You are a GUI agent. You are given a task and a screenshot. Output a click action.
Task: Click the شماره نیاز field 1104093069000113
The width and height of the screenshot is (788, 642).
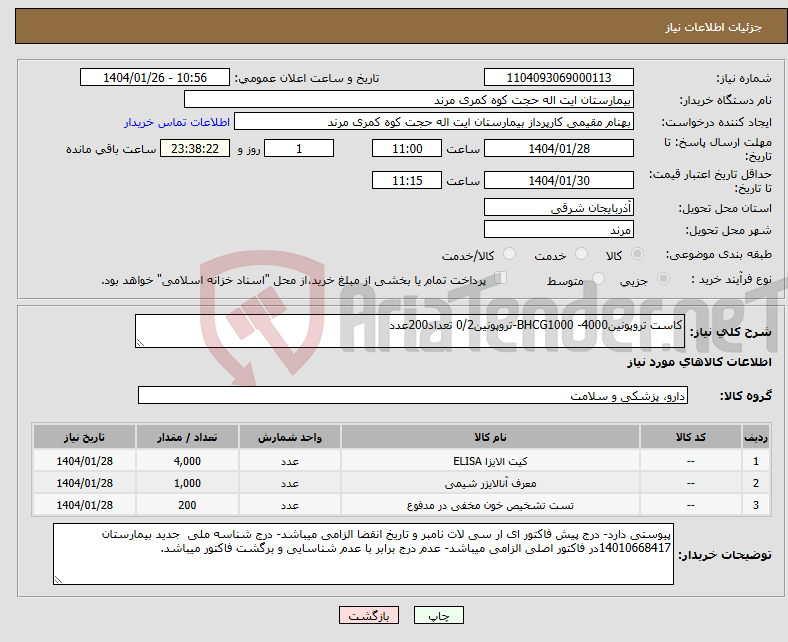click(558, 77)
